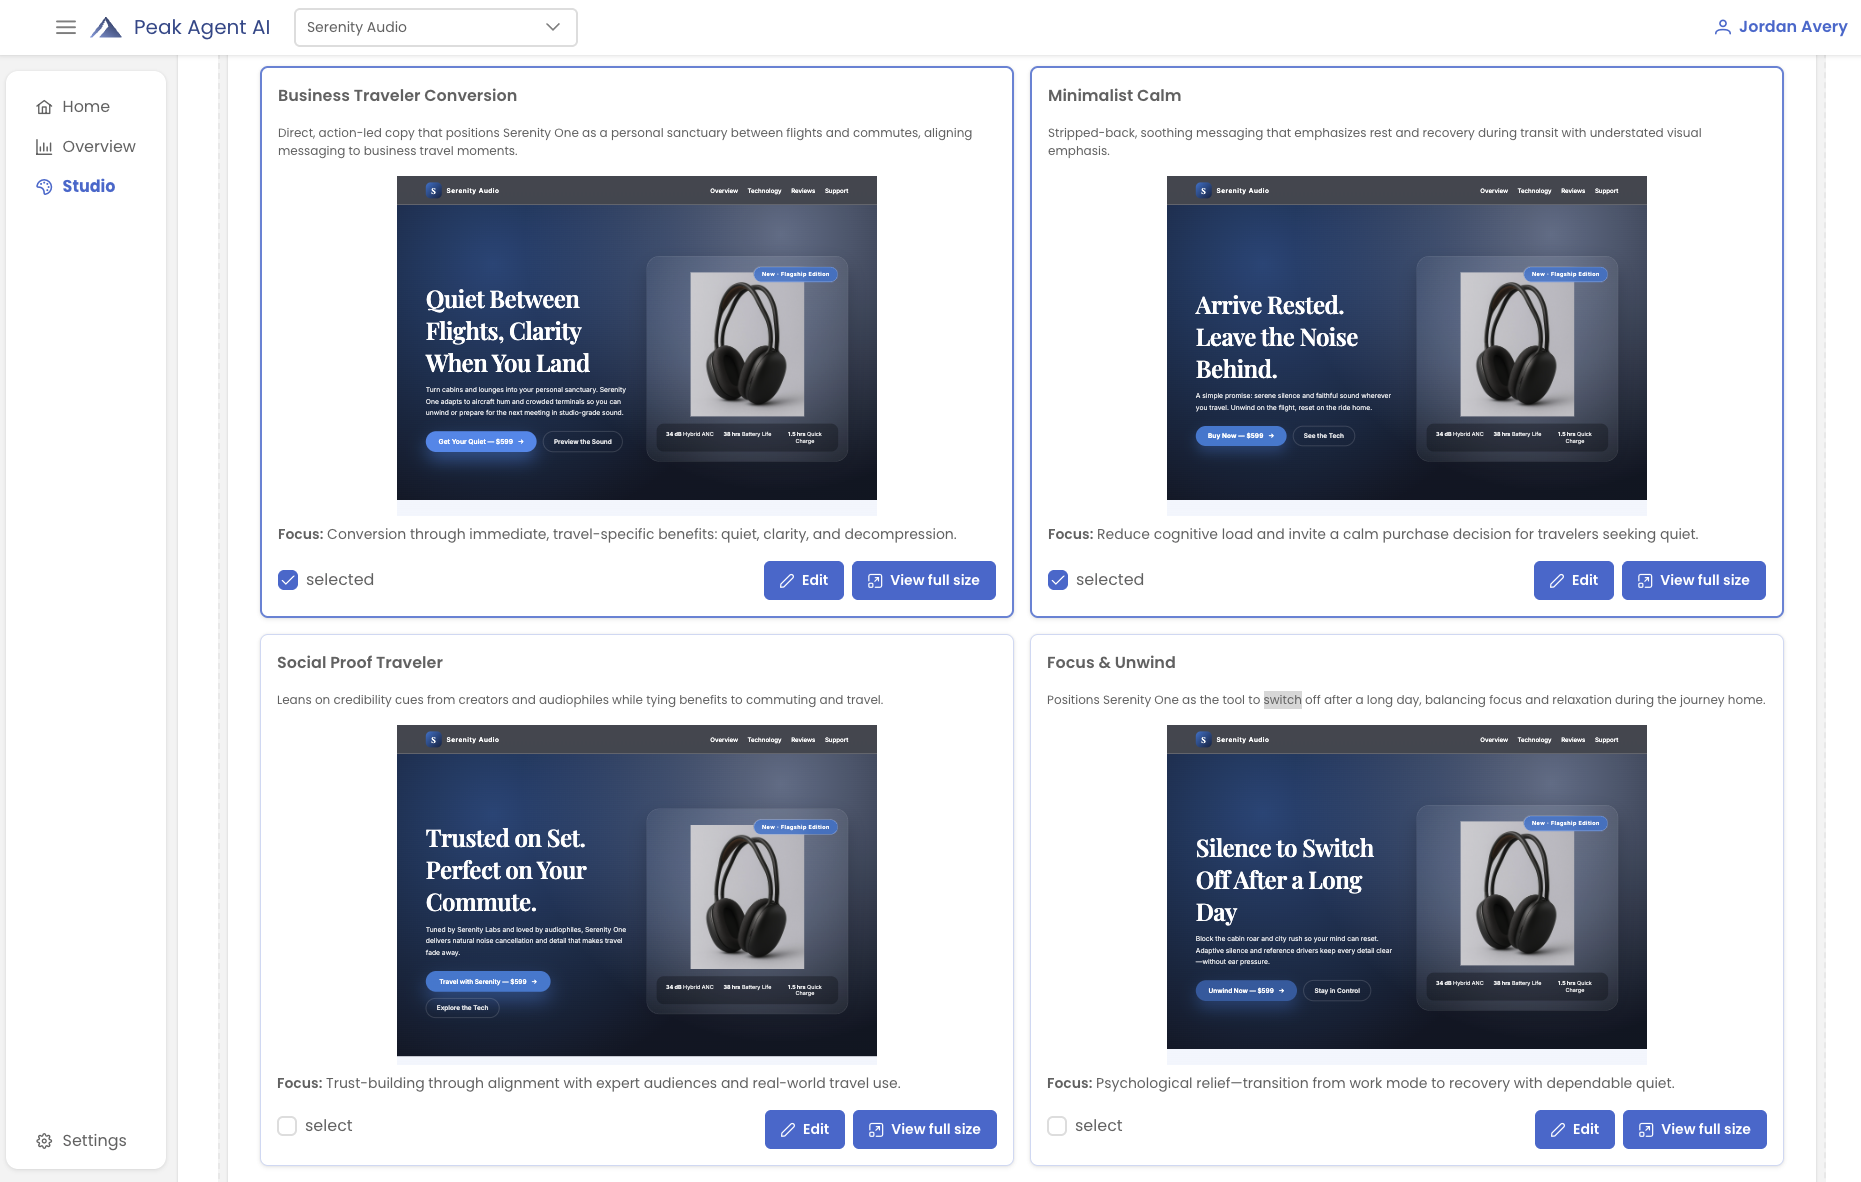Viewport: 1861px width, 1182px height.
Task: Uncheck selected on Minimalist Calm
Action: 1058,579
